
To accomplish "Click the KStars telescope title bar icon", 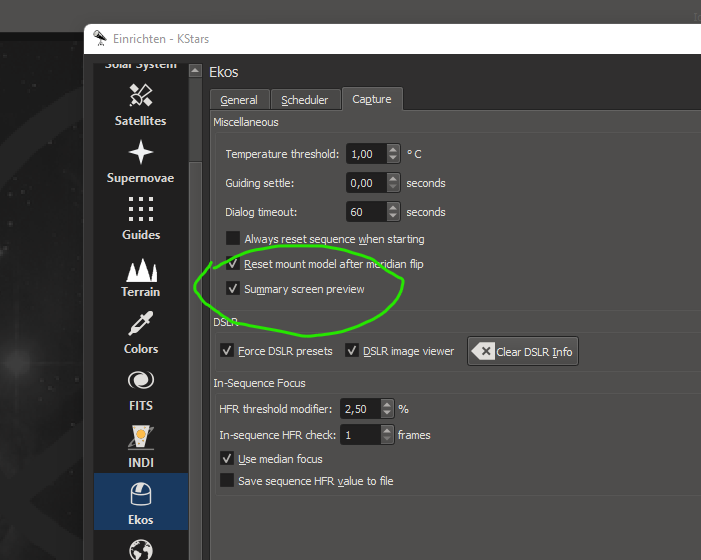I will pyautogui.click(x=100, y=38).
